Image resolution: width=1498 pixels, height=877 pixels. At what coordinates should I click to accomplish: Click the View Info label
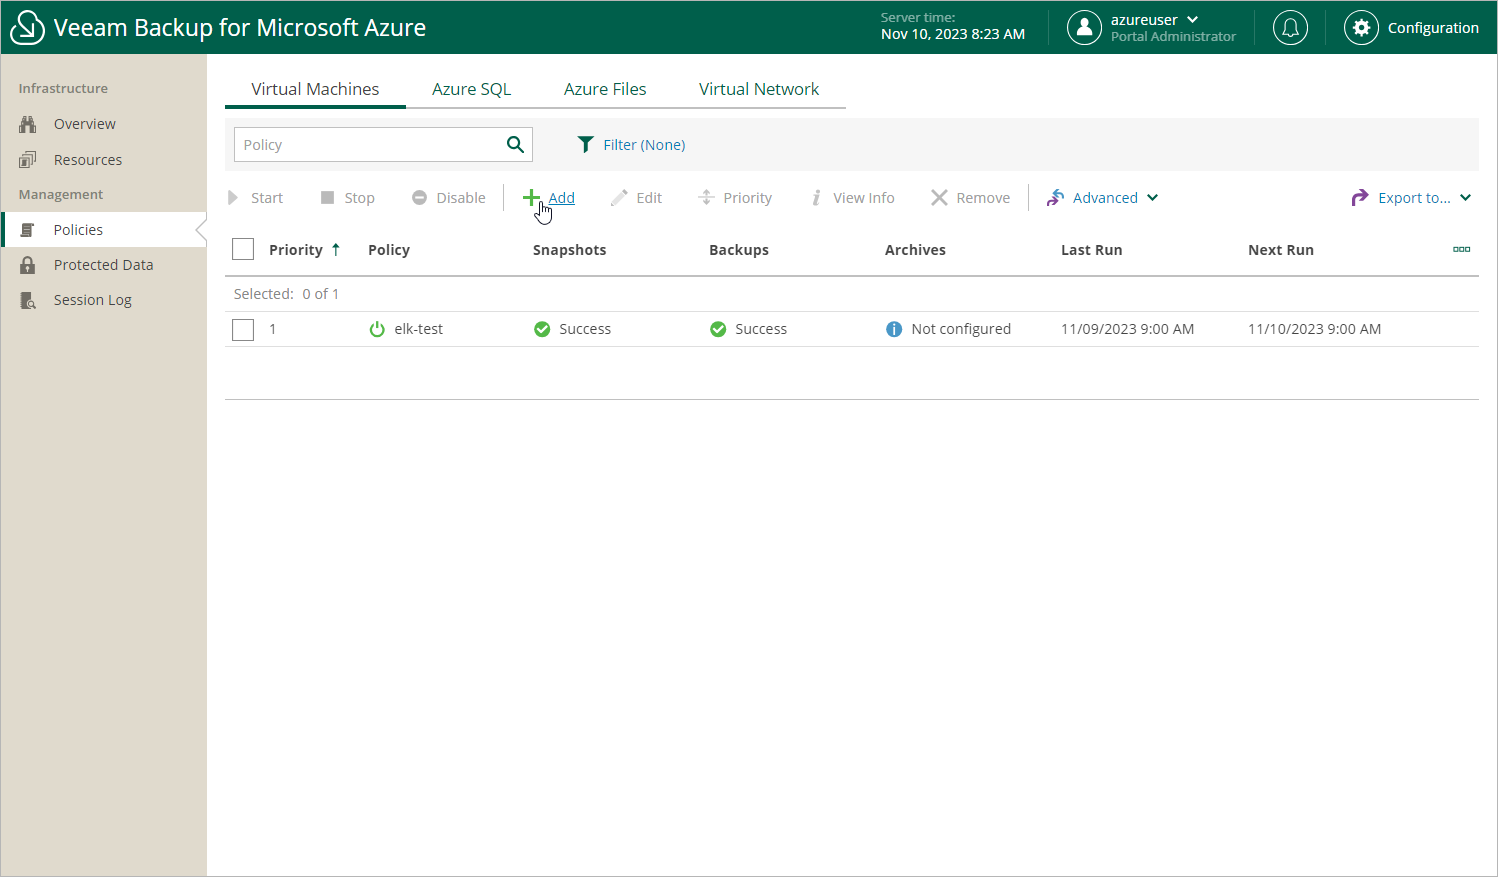coord(864,198)
